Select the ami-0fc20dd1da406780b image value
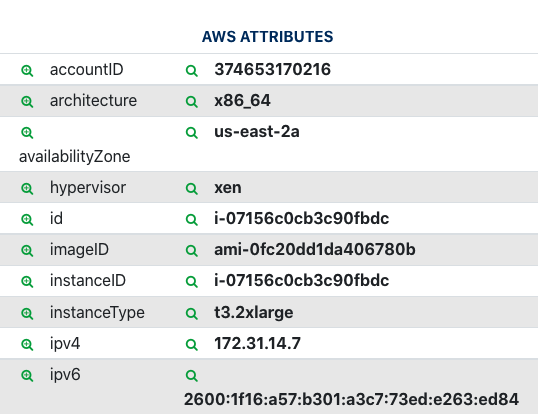 pos(315,249)
